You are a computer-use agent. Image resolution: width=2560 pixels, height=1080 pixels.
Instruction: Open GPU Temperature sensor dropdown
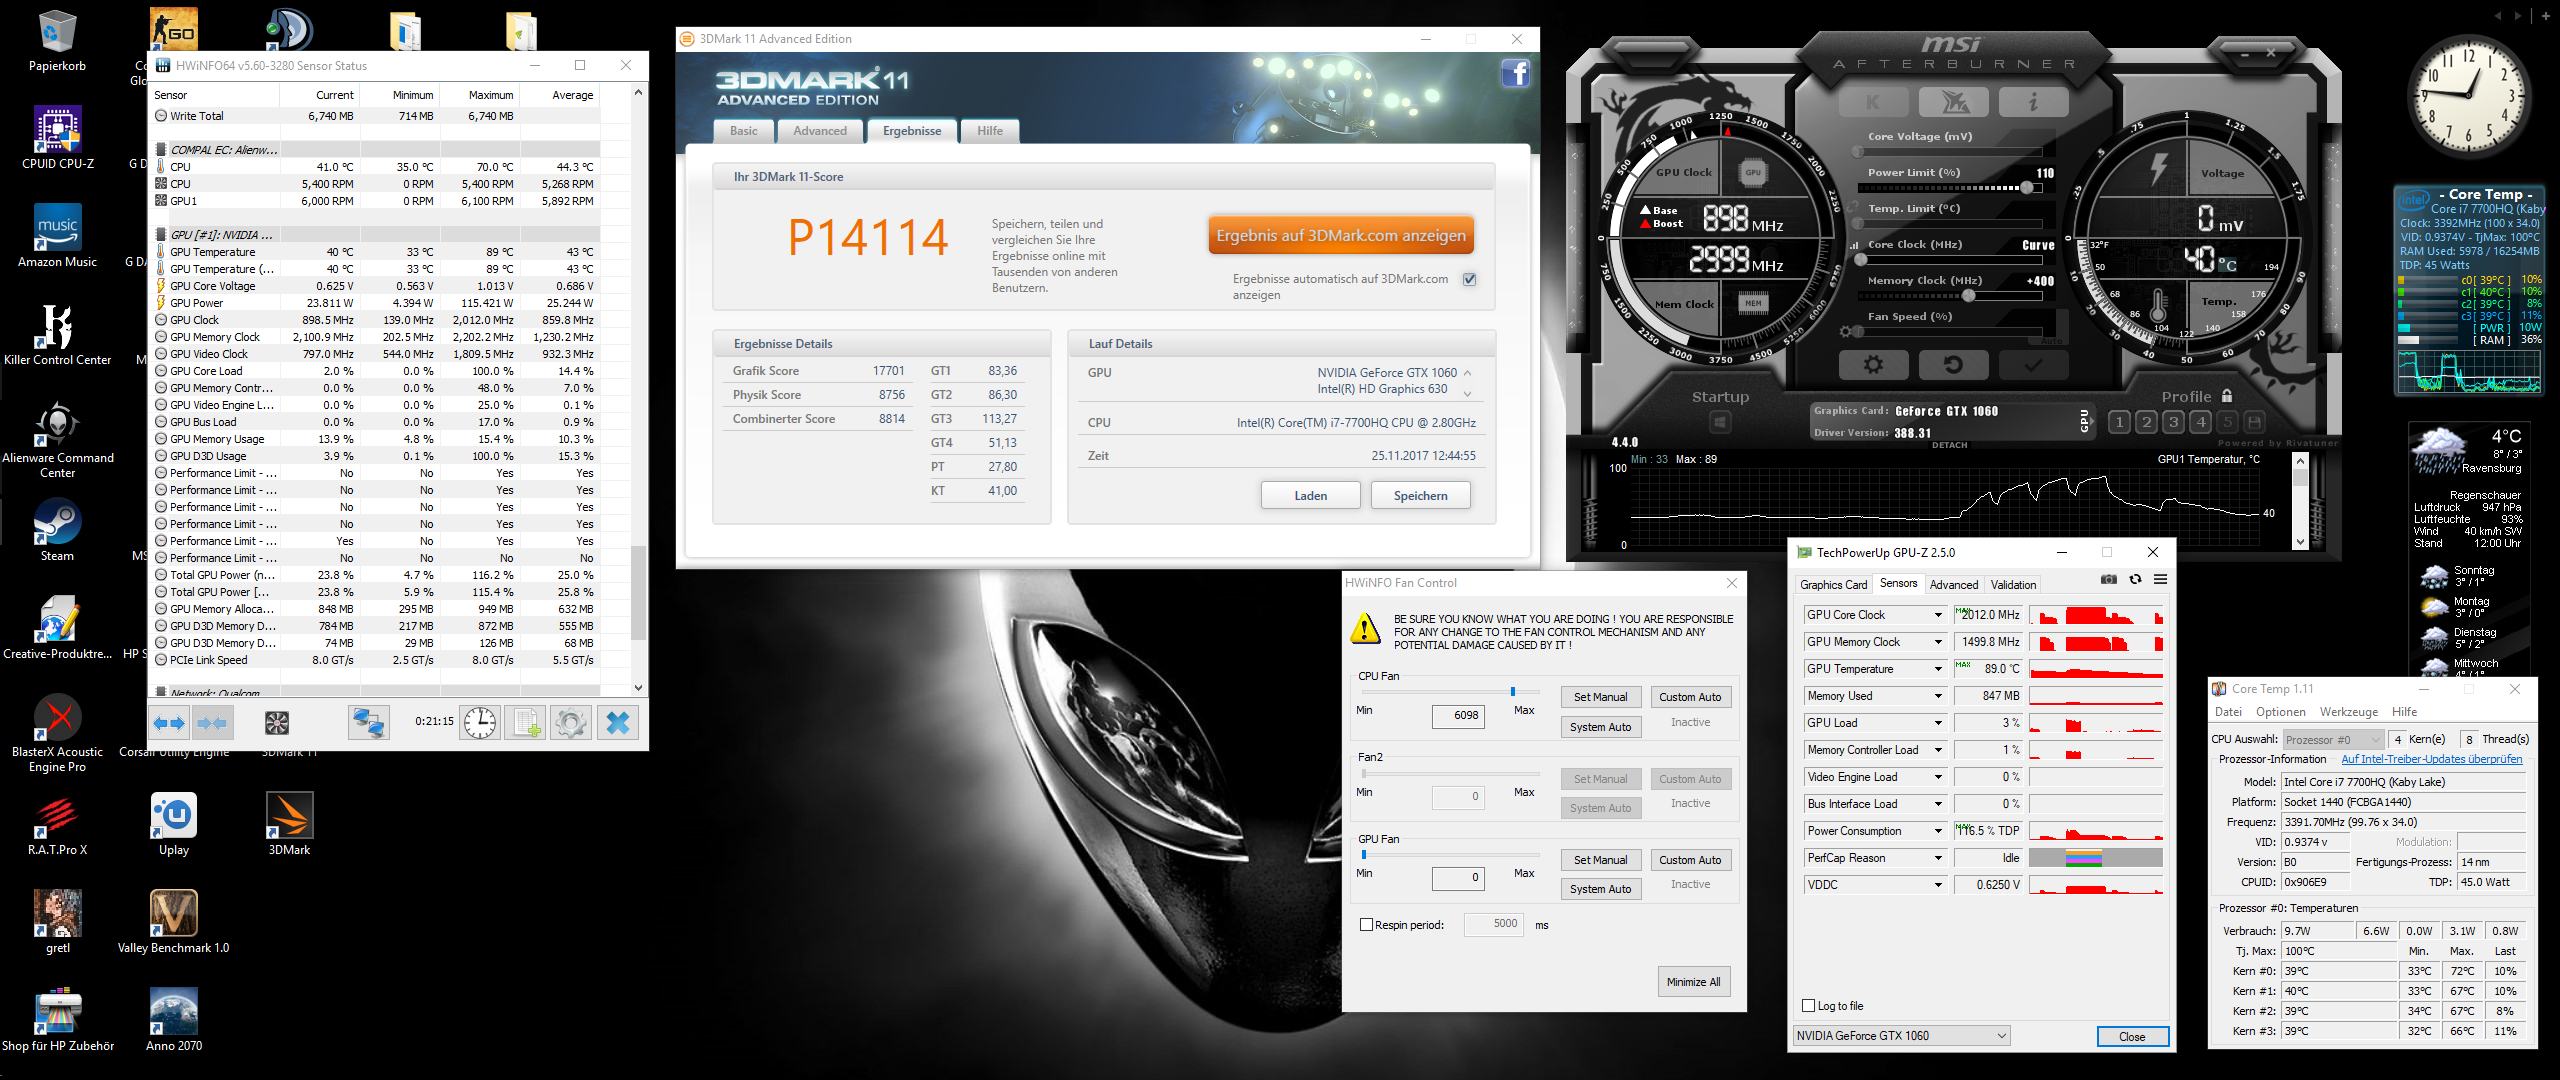[1937, 669]
